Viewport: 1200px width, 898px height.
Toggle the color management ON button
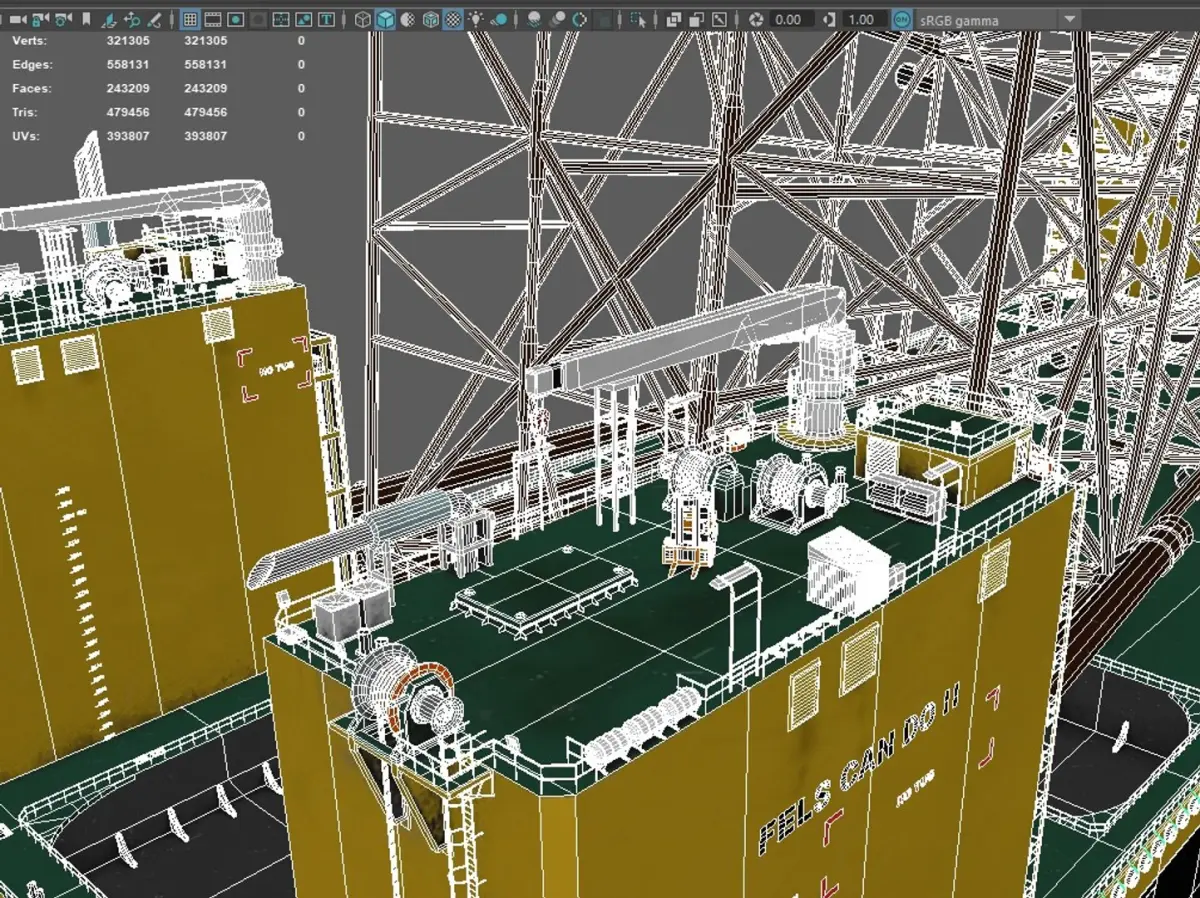[x=901, y=19]
